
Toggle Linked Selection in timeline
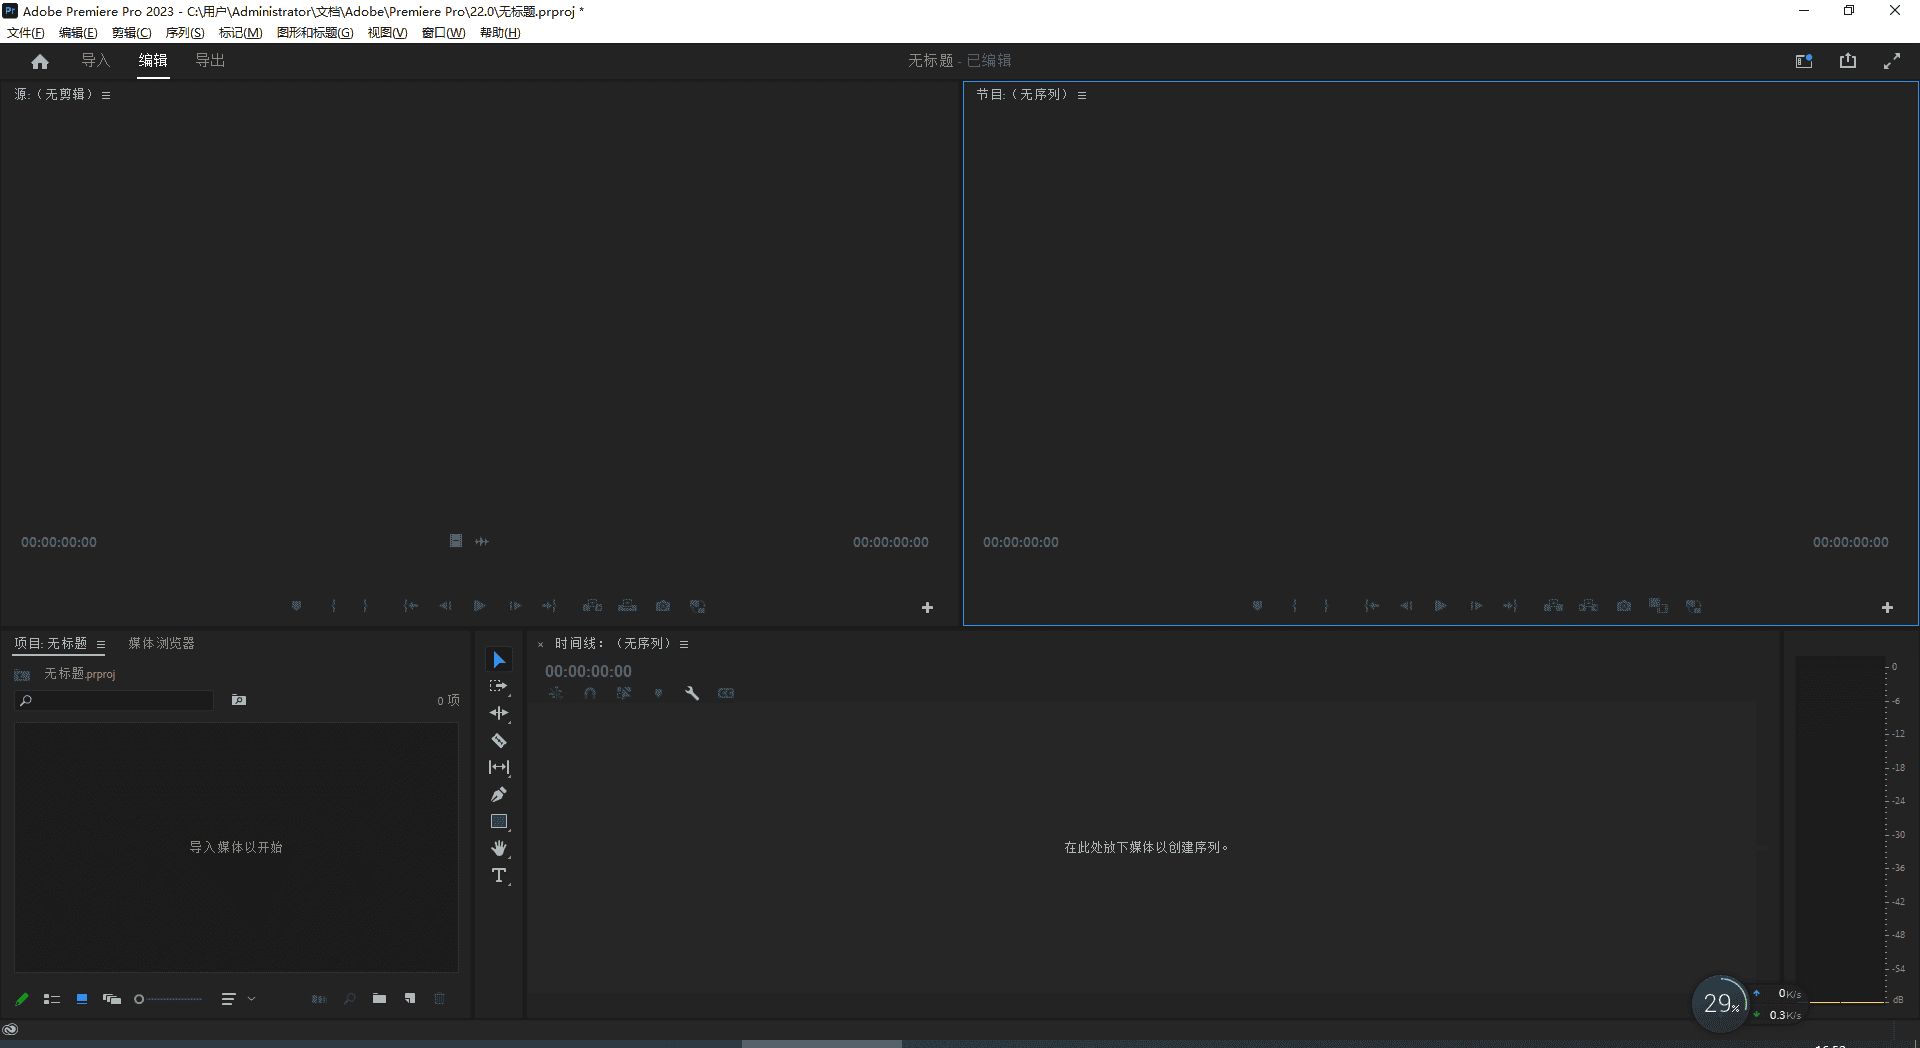click(x=624, y=693)
